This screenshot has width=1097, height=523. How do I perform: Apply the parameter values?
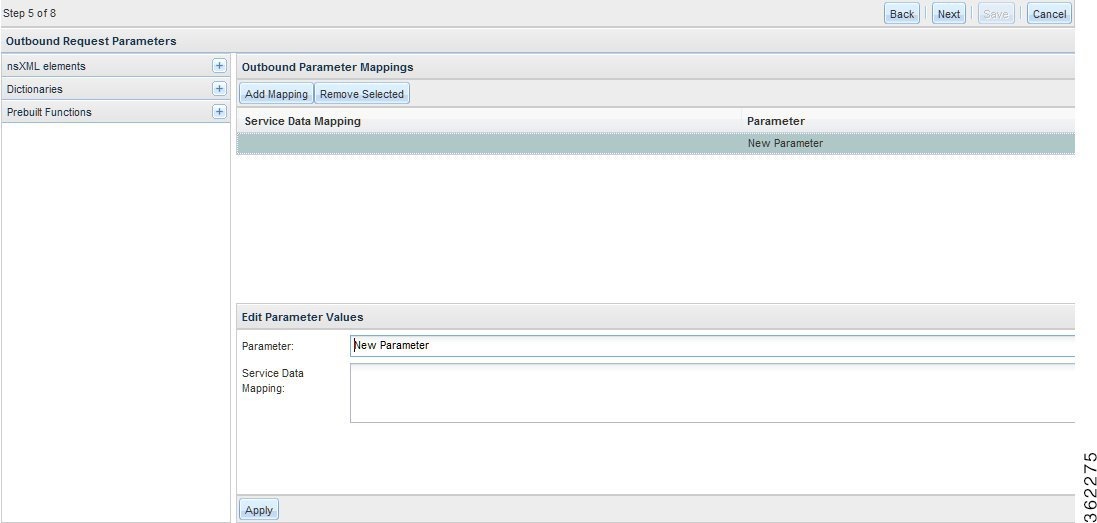click(x=259, y=510)
